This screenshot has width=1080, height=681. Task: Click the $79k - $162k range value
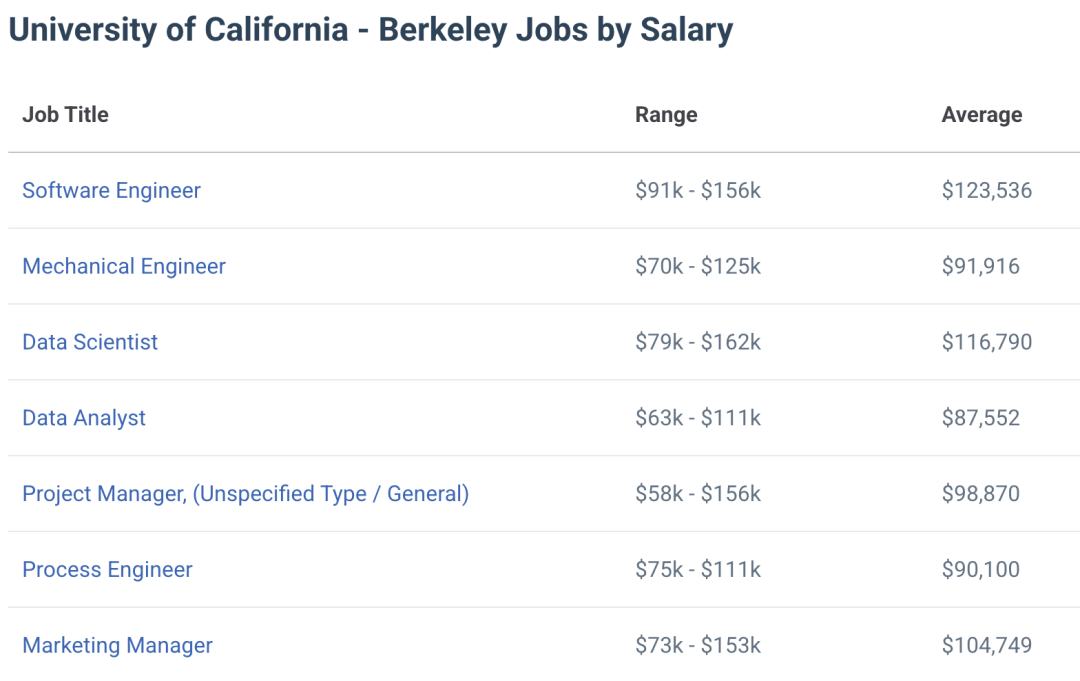698,342
